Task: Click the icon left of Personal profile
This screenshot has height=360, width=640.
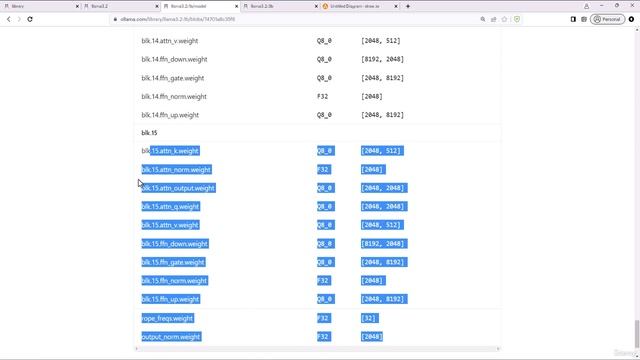Action: pyautogui.click(x=584, y=19)
